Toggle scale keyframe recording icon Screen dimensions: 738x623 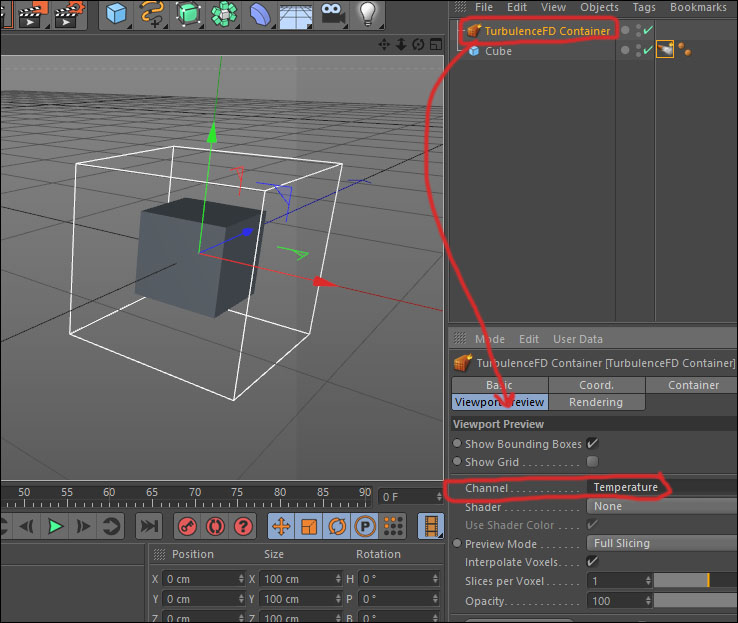pyautogui.click(x=309, y=526)
